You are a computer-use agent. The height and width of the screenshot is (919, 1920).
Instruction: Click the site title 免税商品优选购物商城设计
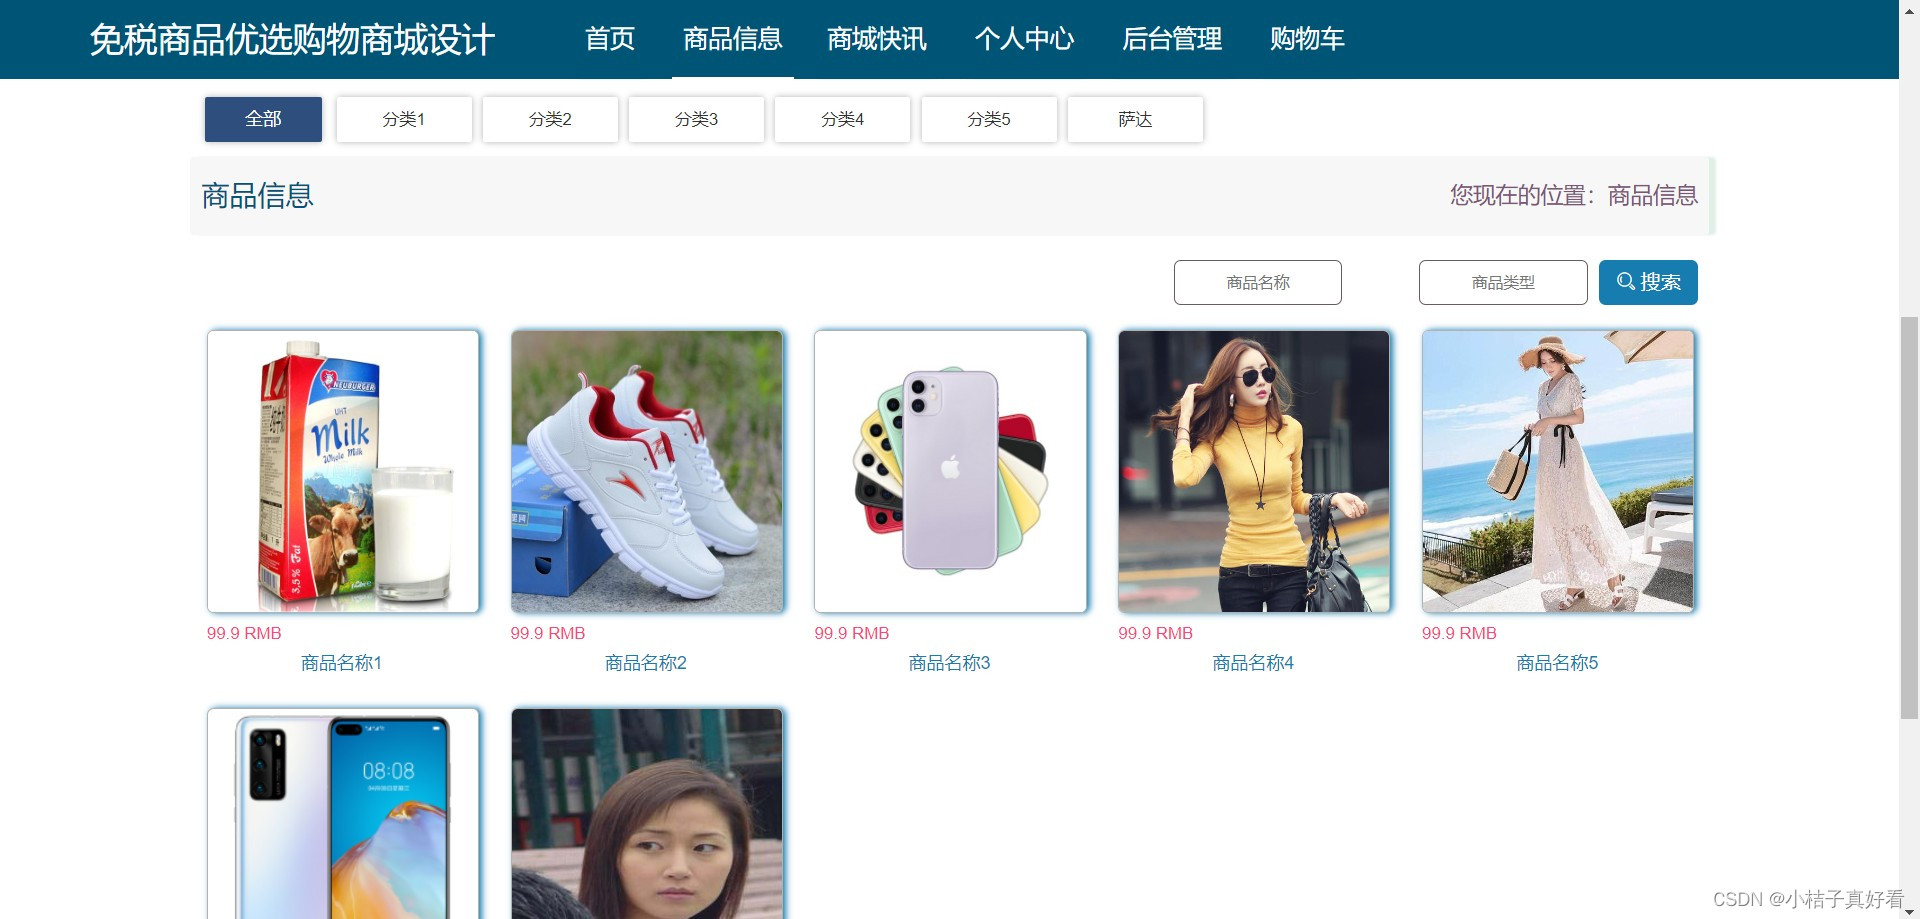coord(292,40)
